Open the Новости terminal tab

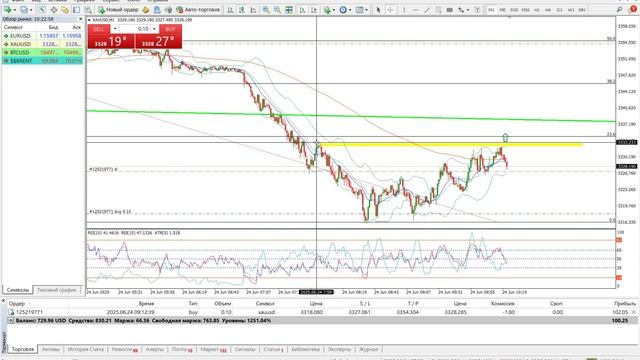(124, 349)
